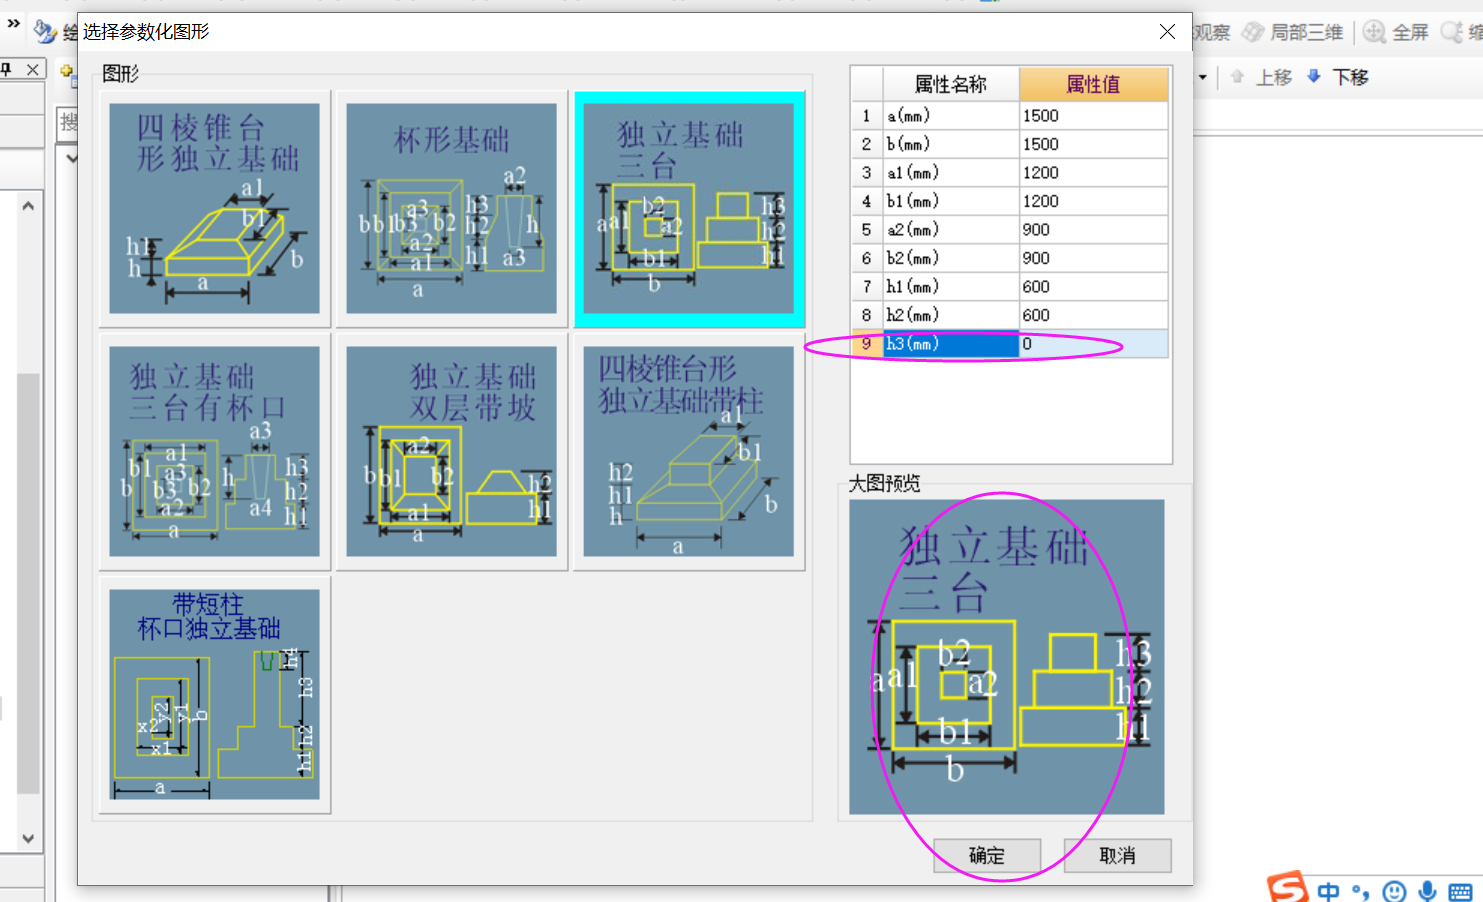
Task: Select the highlighted 独立基础三台 thumbnail
Action: coord(689,209)
